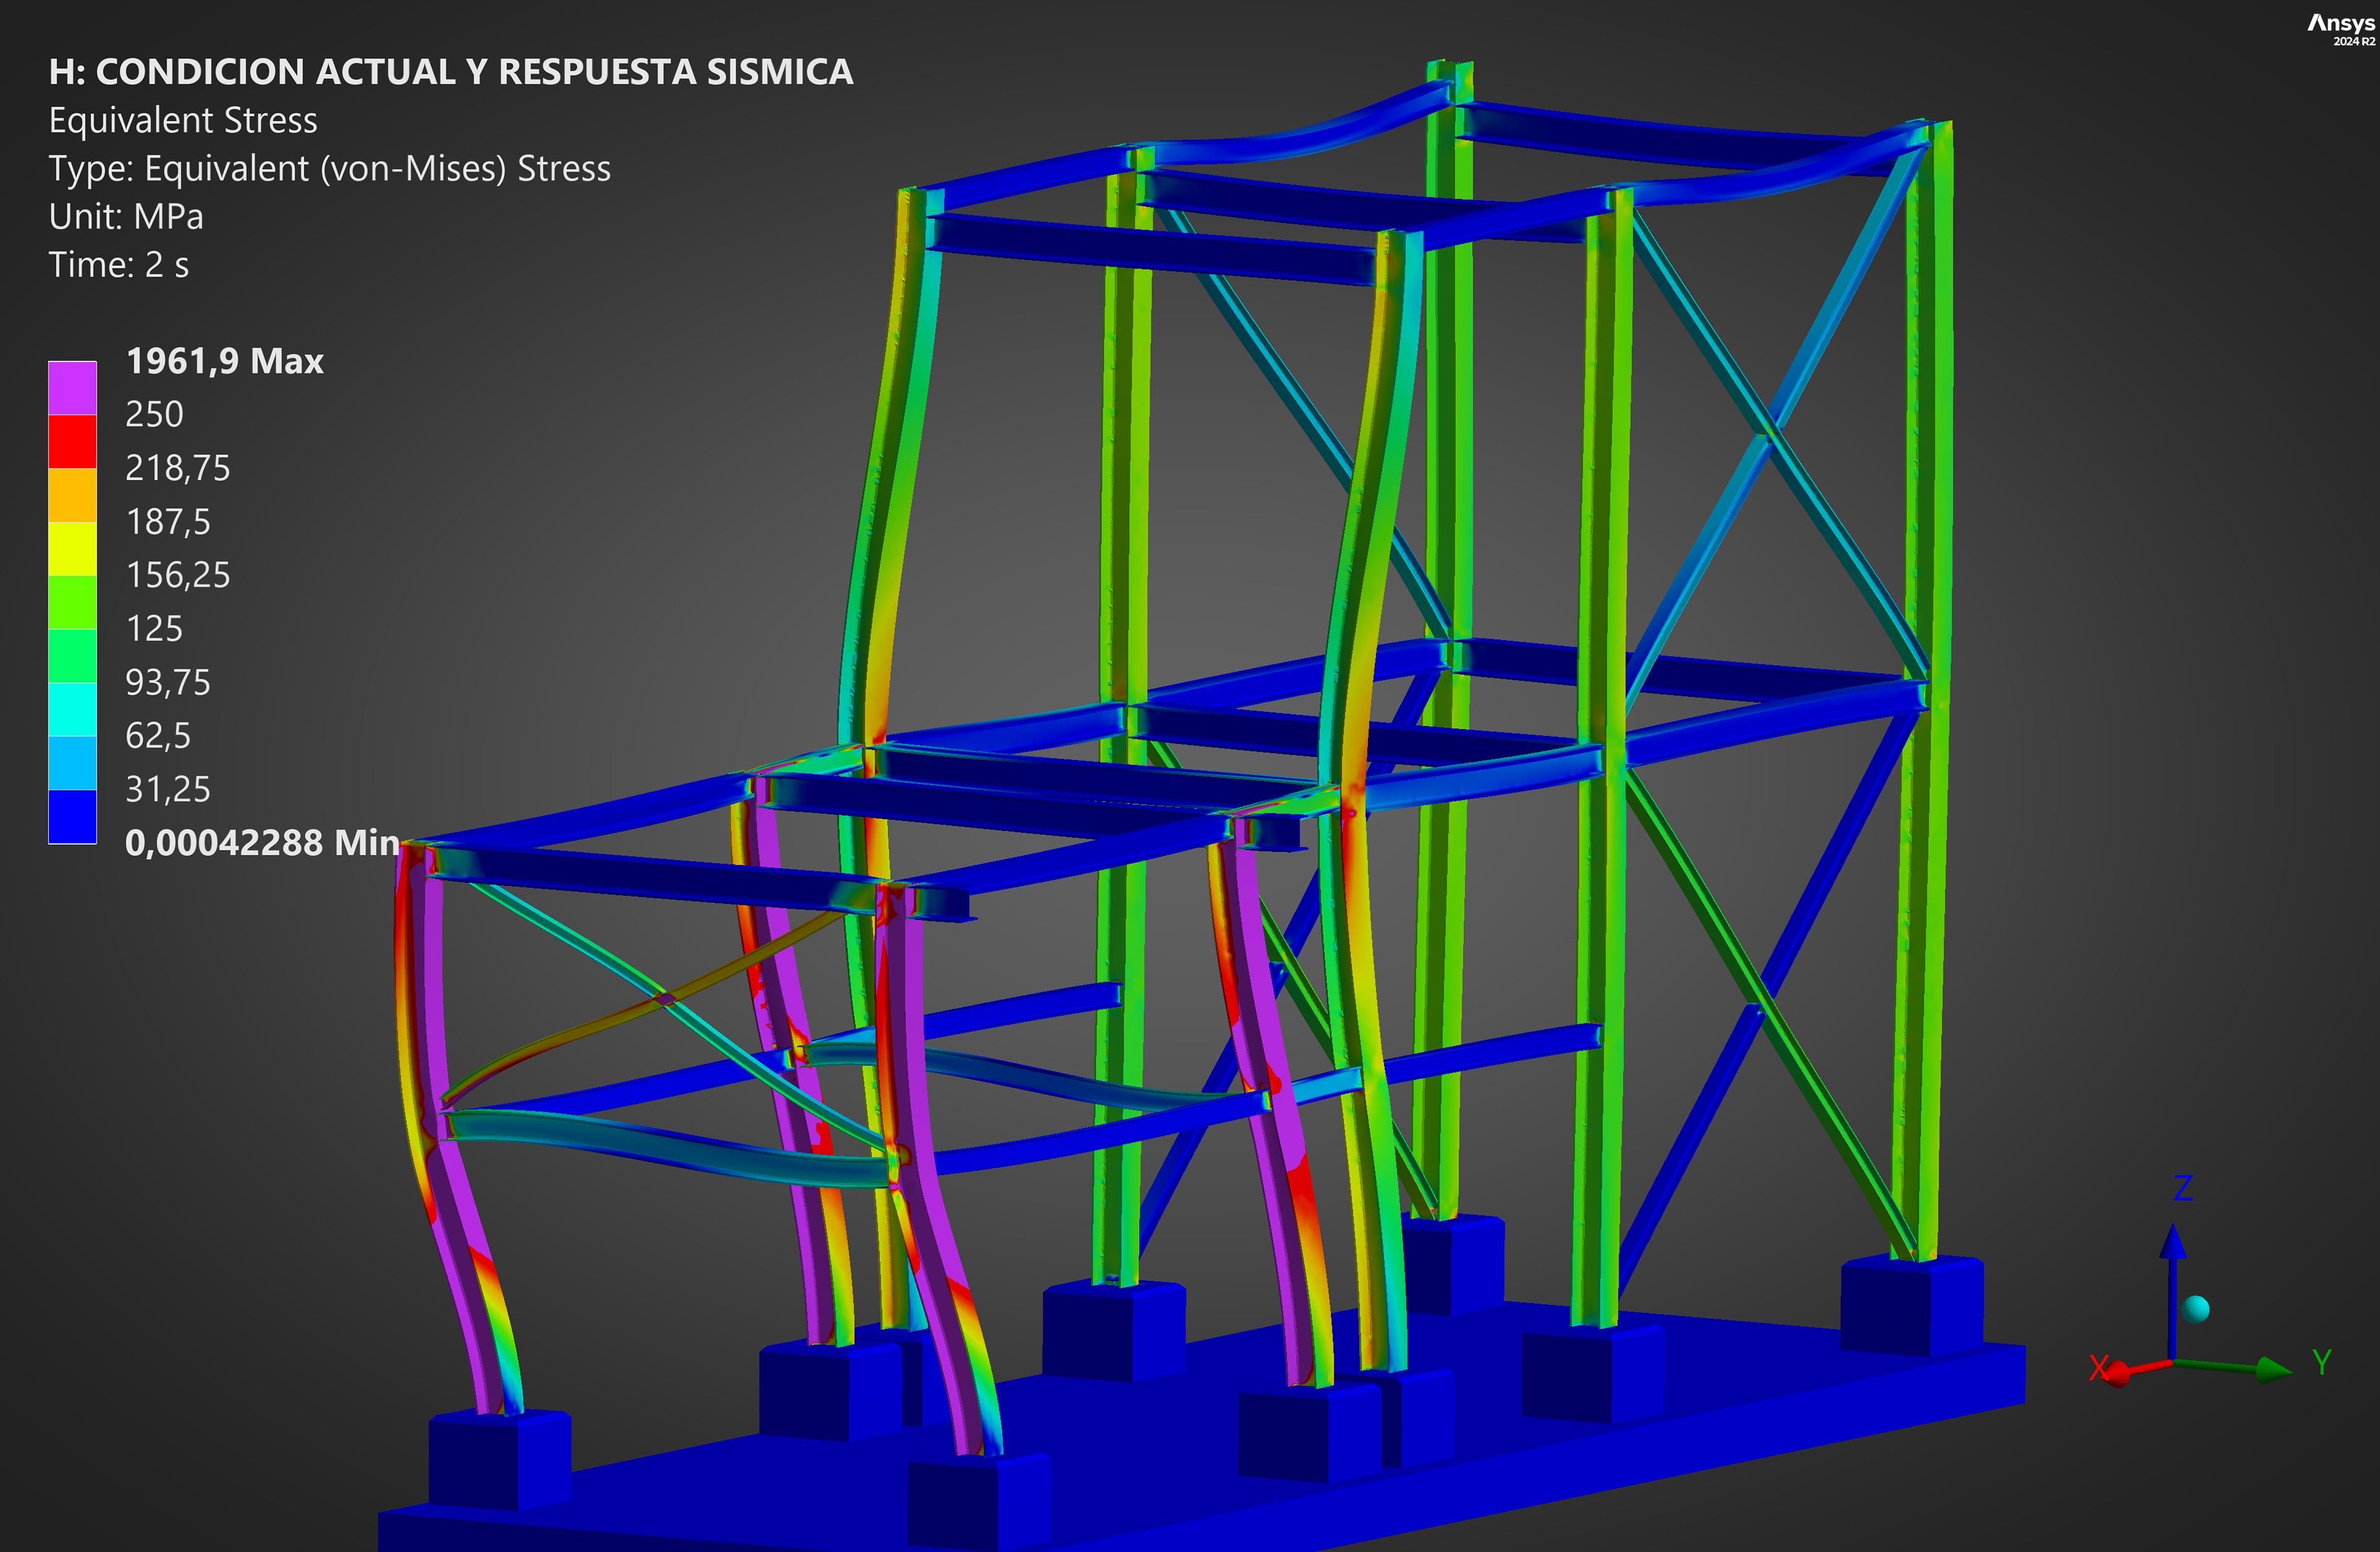Screen dimensions: 2380x1552
Task: Click the 125 legend value label
Action: (154, 629)
